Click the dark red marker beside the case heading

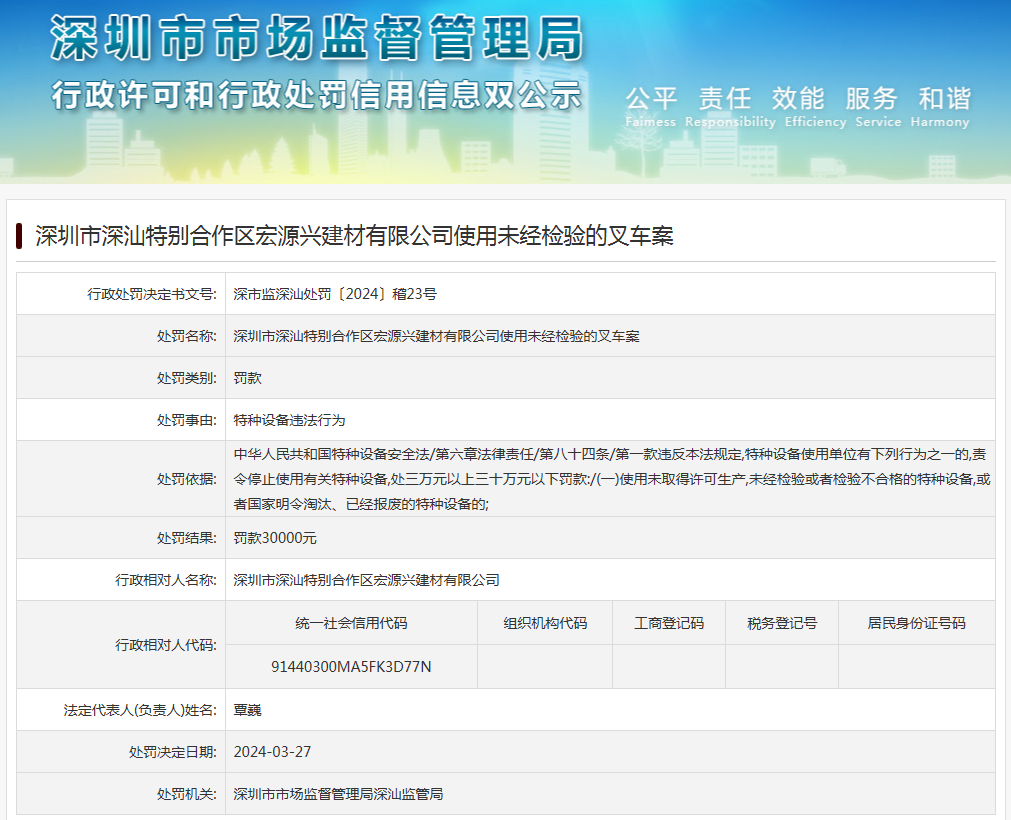[x=19, y=236]
